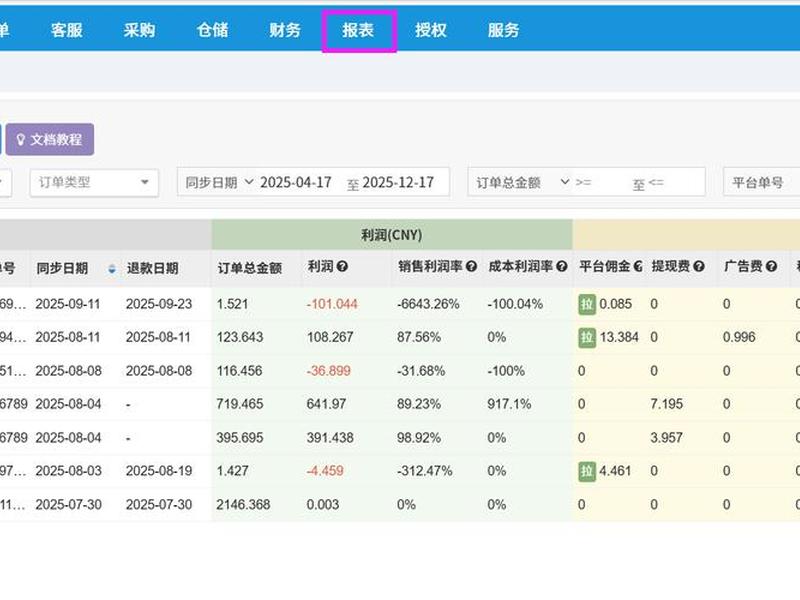This screenshot has width=800, height=600.
Task: Click order total 2146.368
Action: coord(243,505)
